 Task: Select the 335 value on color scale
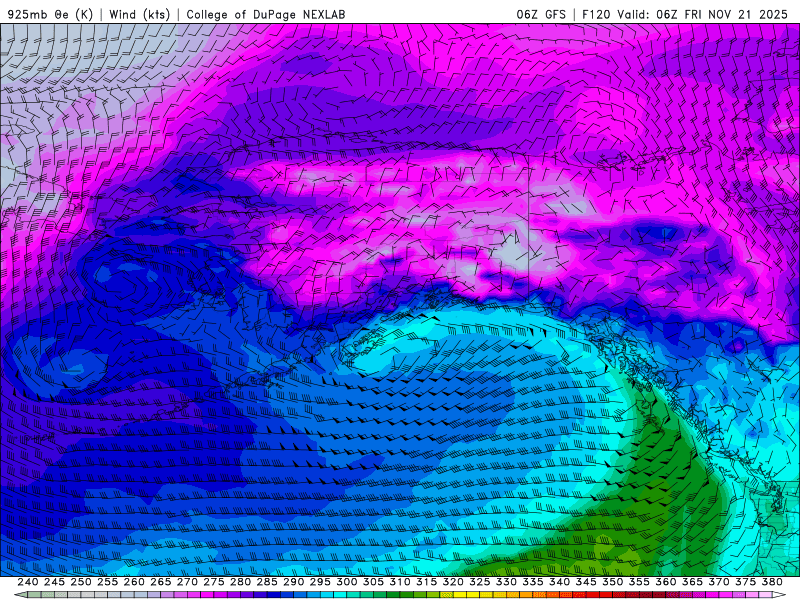point(533,582)
